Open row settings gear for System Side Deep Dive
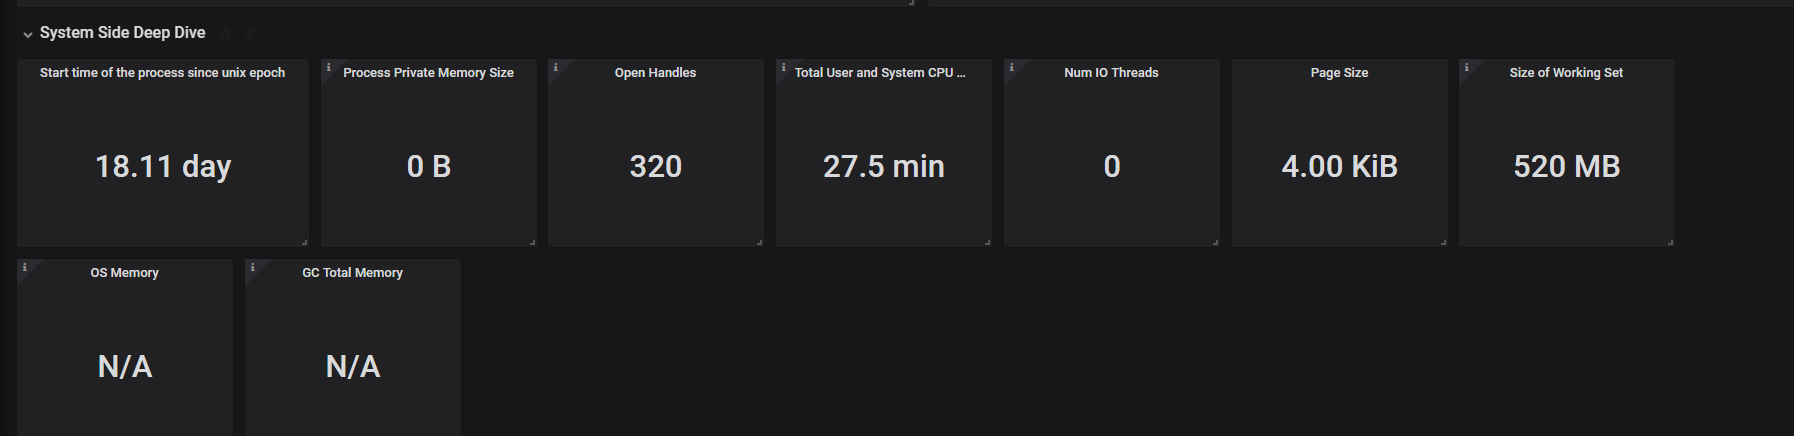Screen dimensions: 1794x436 click(x=226, y=34)
